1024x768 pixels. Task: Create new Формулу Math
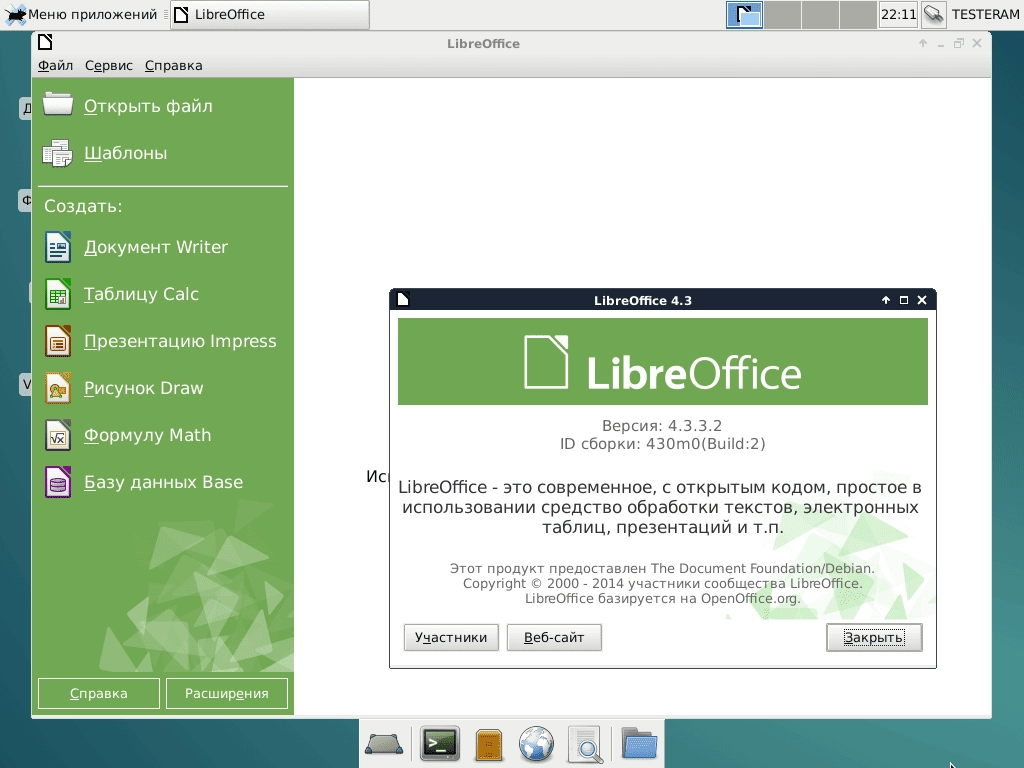148,435
